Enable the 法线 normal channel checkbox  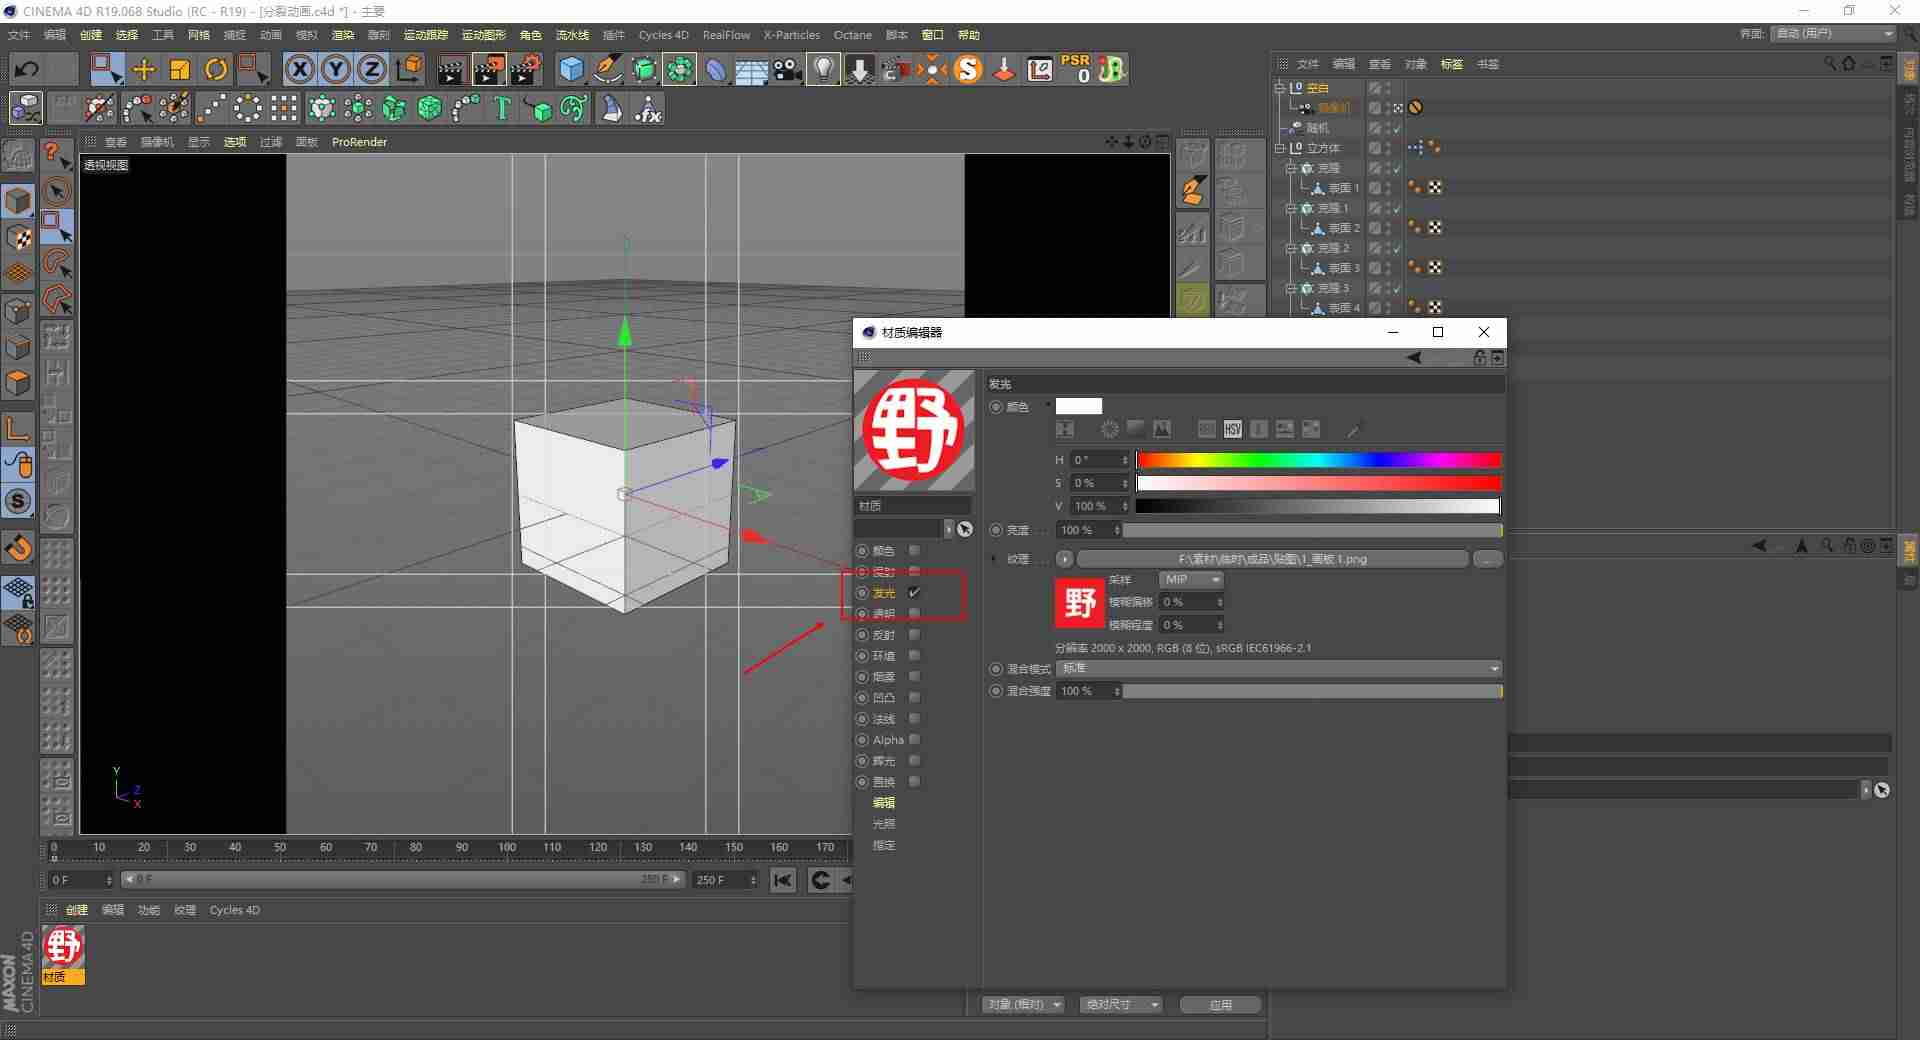914,719
